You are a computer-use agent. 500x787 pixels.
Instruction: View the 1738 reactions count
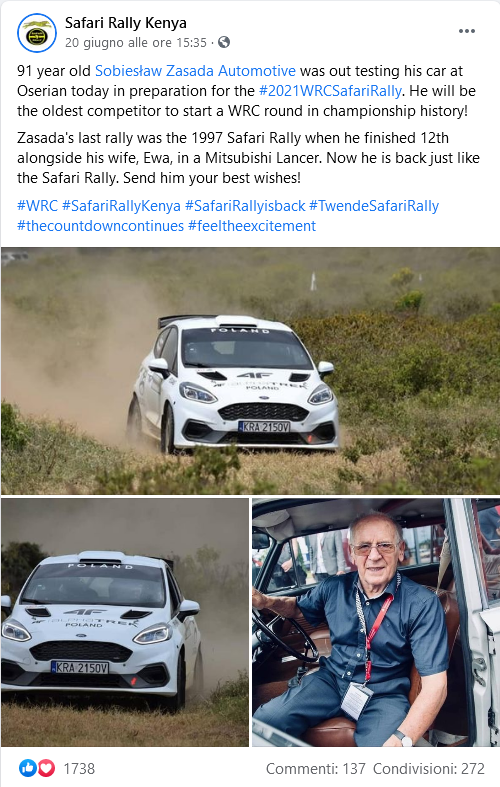(x=79, y=768)
